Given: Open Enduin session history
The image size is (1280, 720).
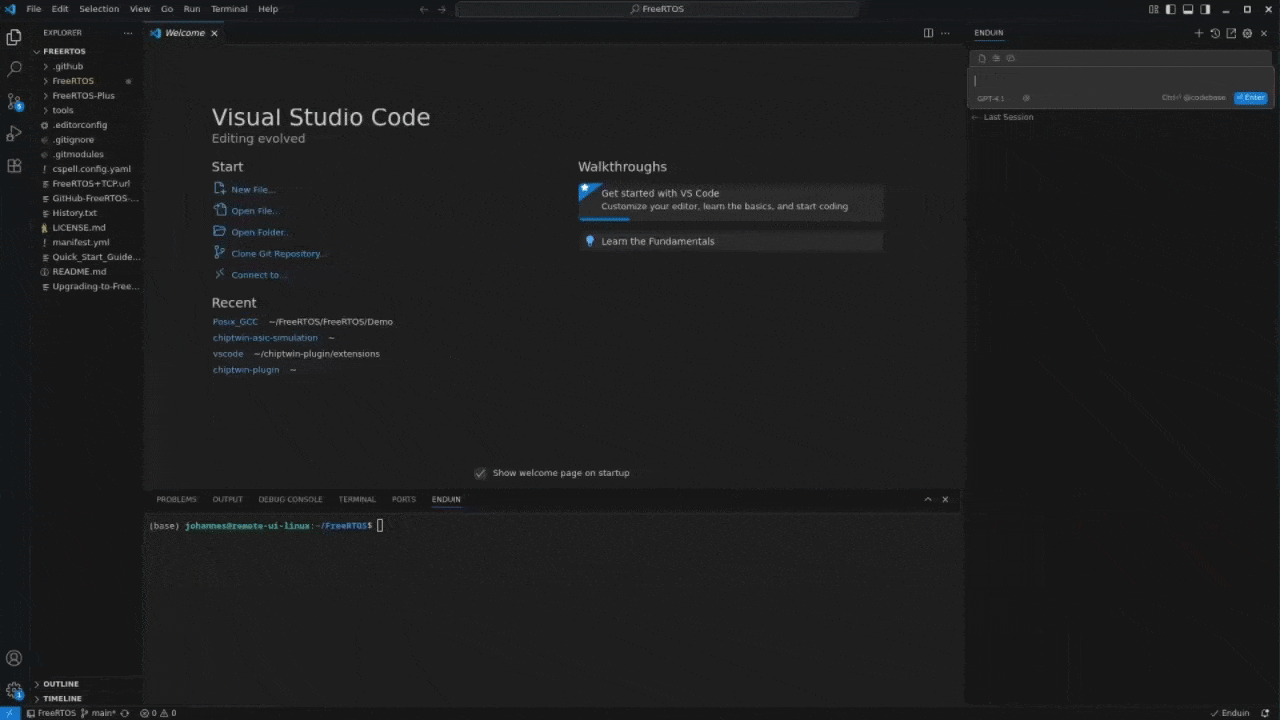Looking at the screenshot, I should [x=1215, y=33].
